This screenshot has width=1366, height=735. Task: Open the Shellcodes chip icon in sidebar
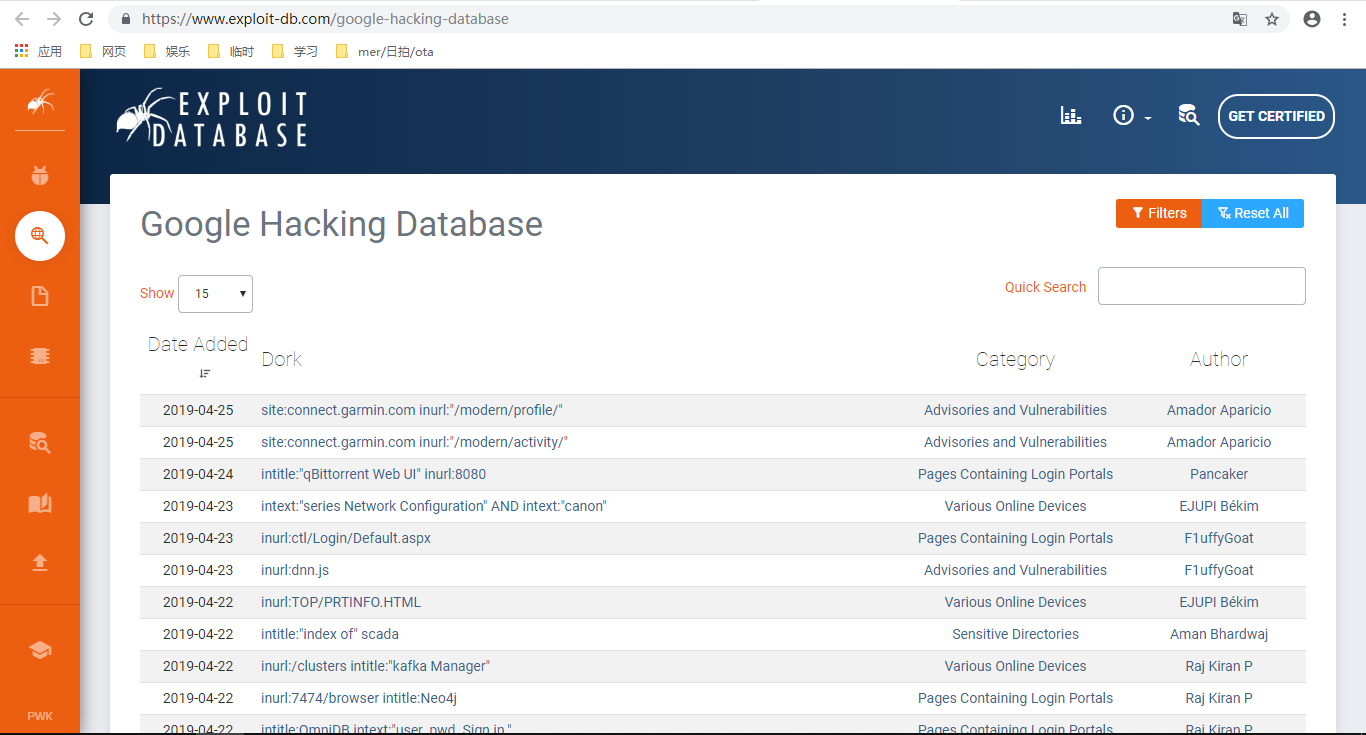click(x=40, y=356)
